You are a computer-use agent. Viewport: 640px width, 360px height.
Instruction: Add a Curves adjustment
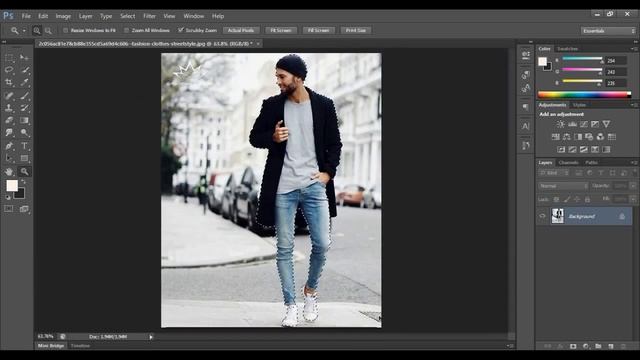pos(584,124)
